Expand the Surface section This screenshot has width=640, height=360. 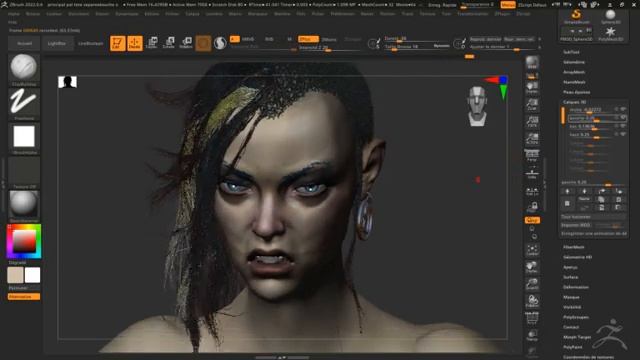point(570,277)
